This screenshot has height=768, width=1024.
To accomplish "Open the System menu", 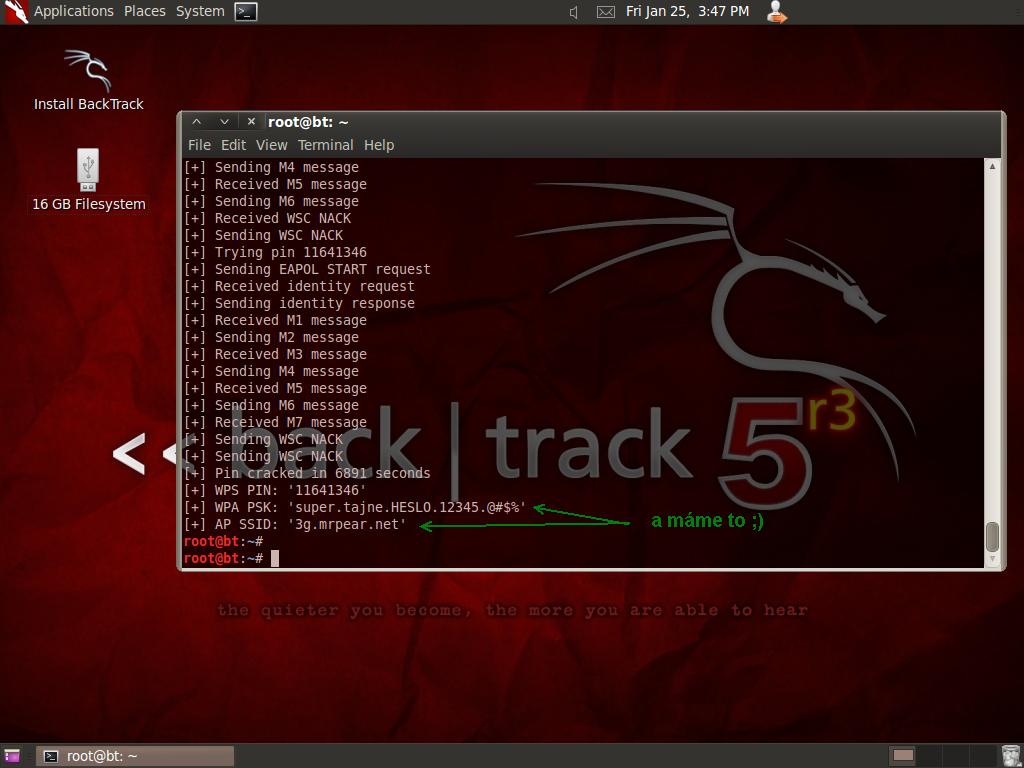I will coord(200,11).
